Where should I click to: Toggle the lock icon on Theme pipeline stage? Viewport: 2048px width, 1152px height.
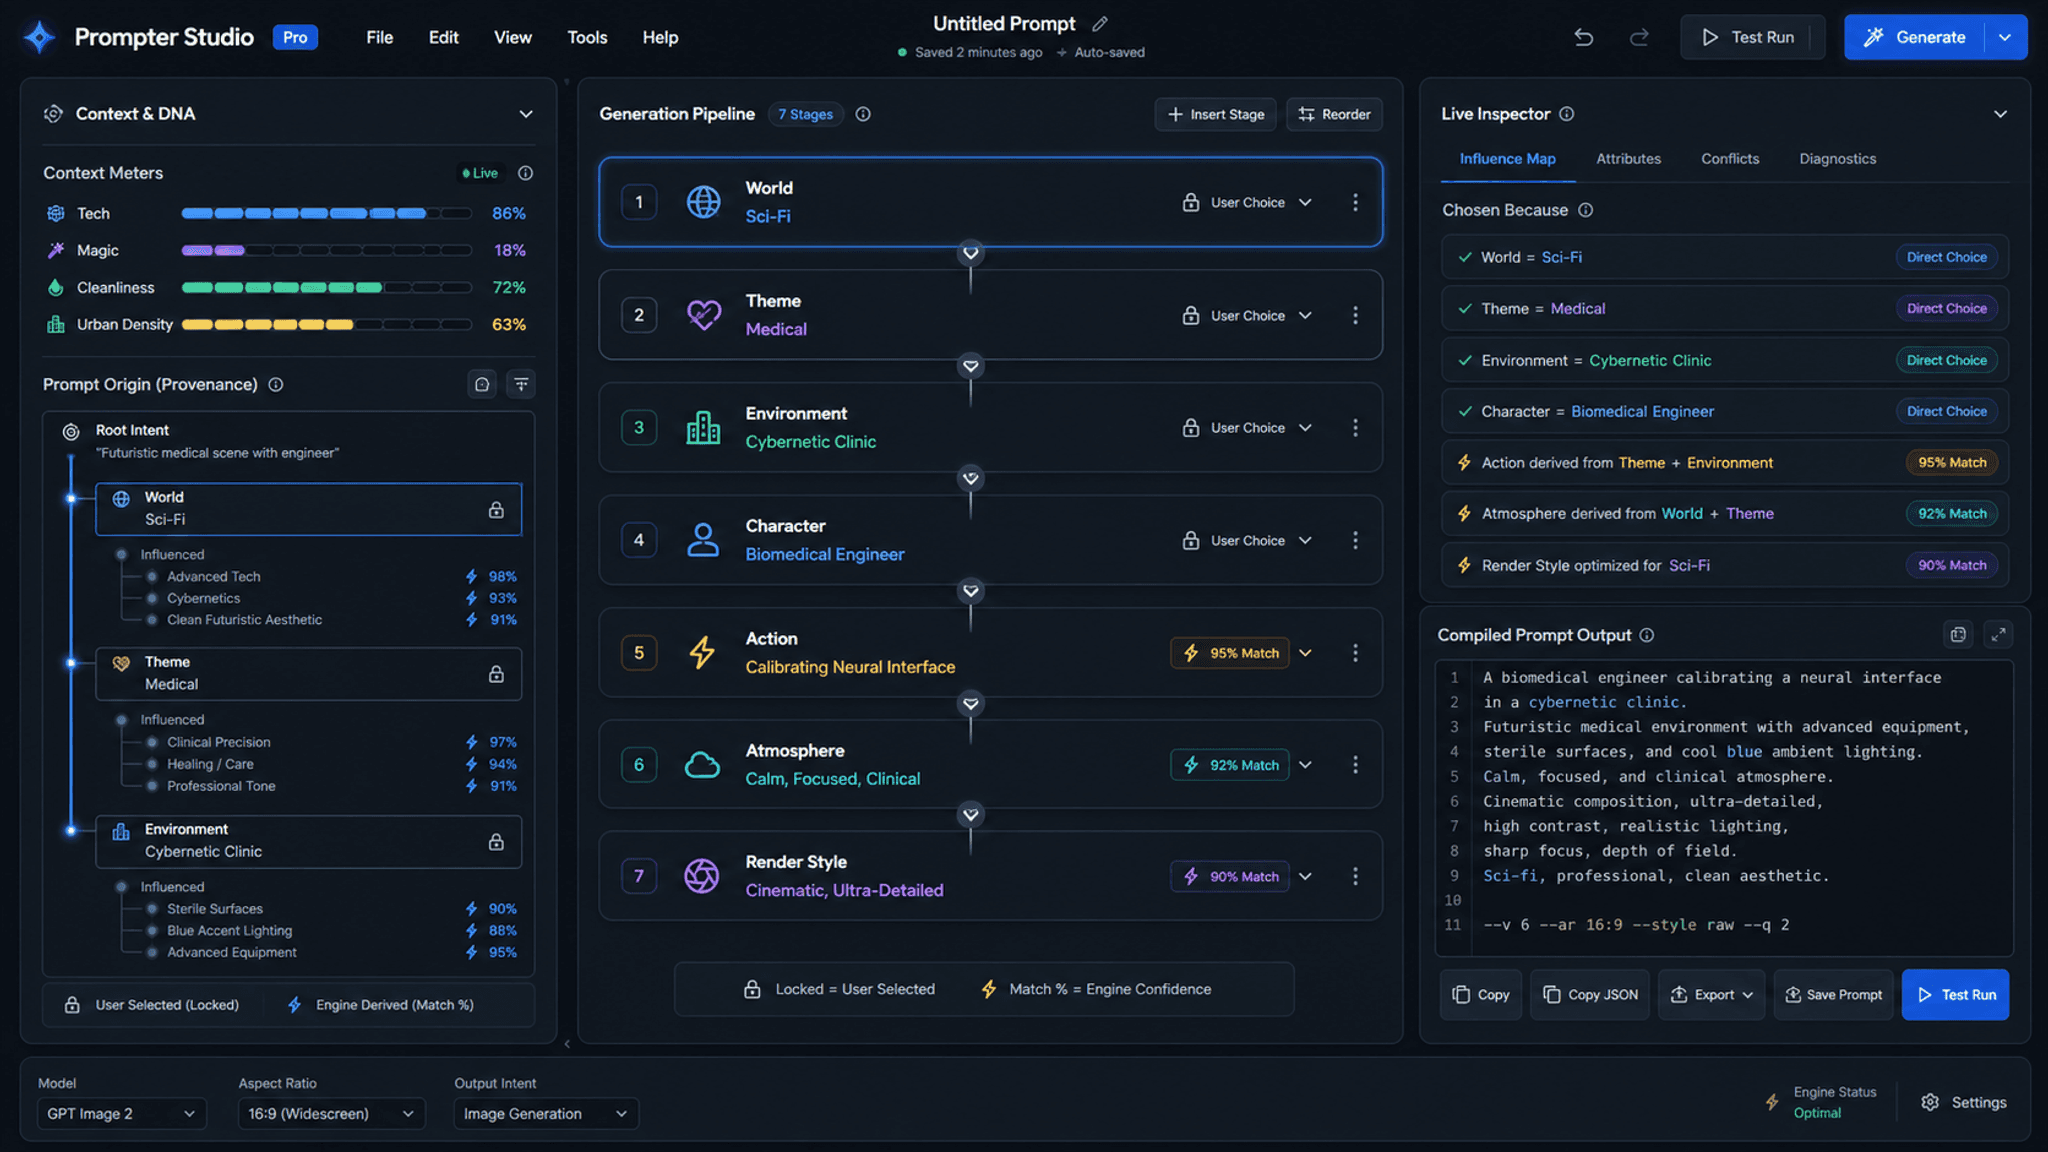[1191, 315]
